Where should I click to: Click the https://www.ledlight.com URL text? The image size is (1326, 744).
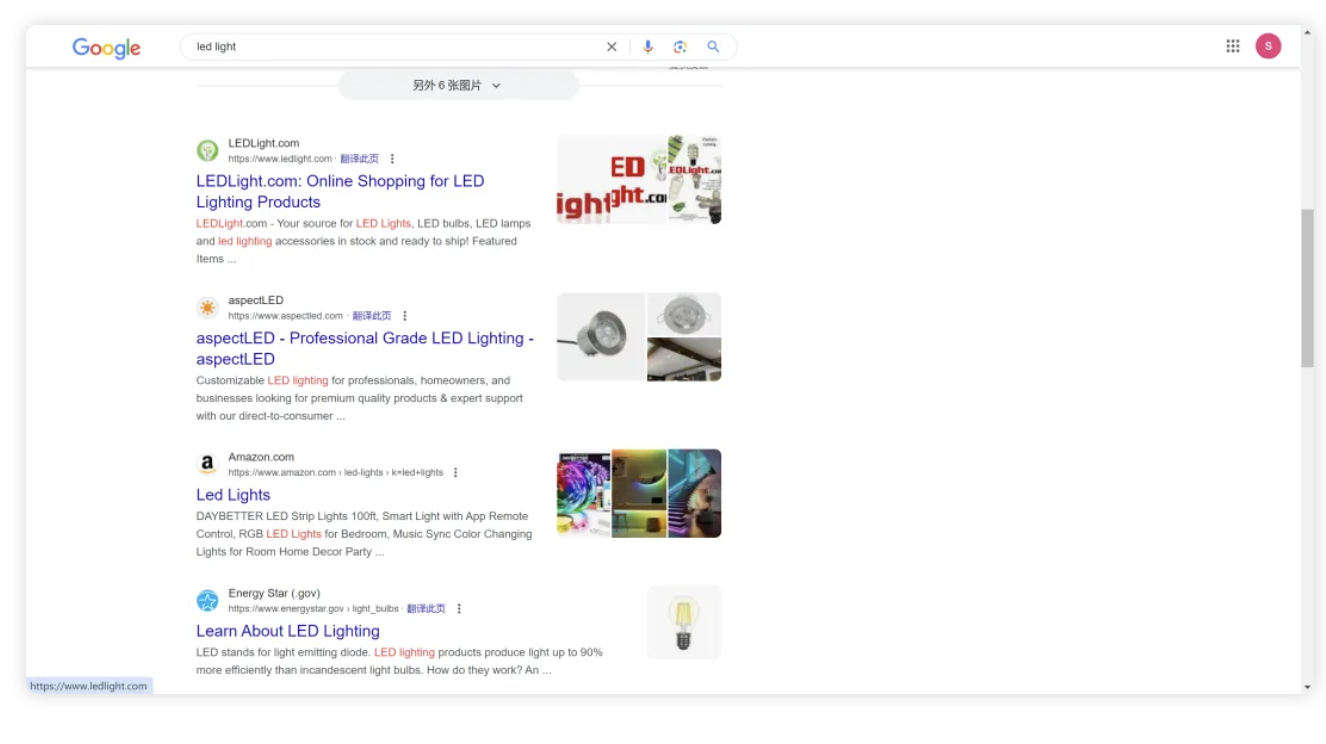(280, 159)
